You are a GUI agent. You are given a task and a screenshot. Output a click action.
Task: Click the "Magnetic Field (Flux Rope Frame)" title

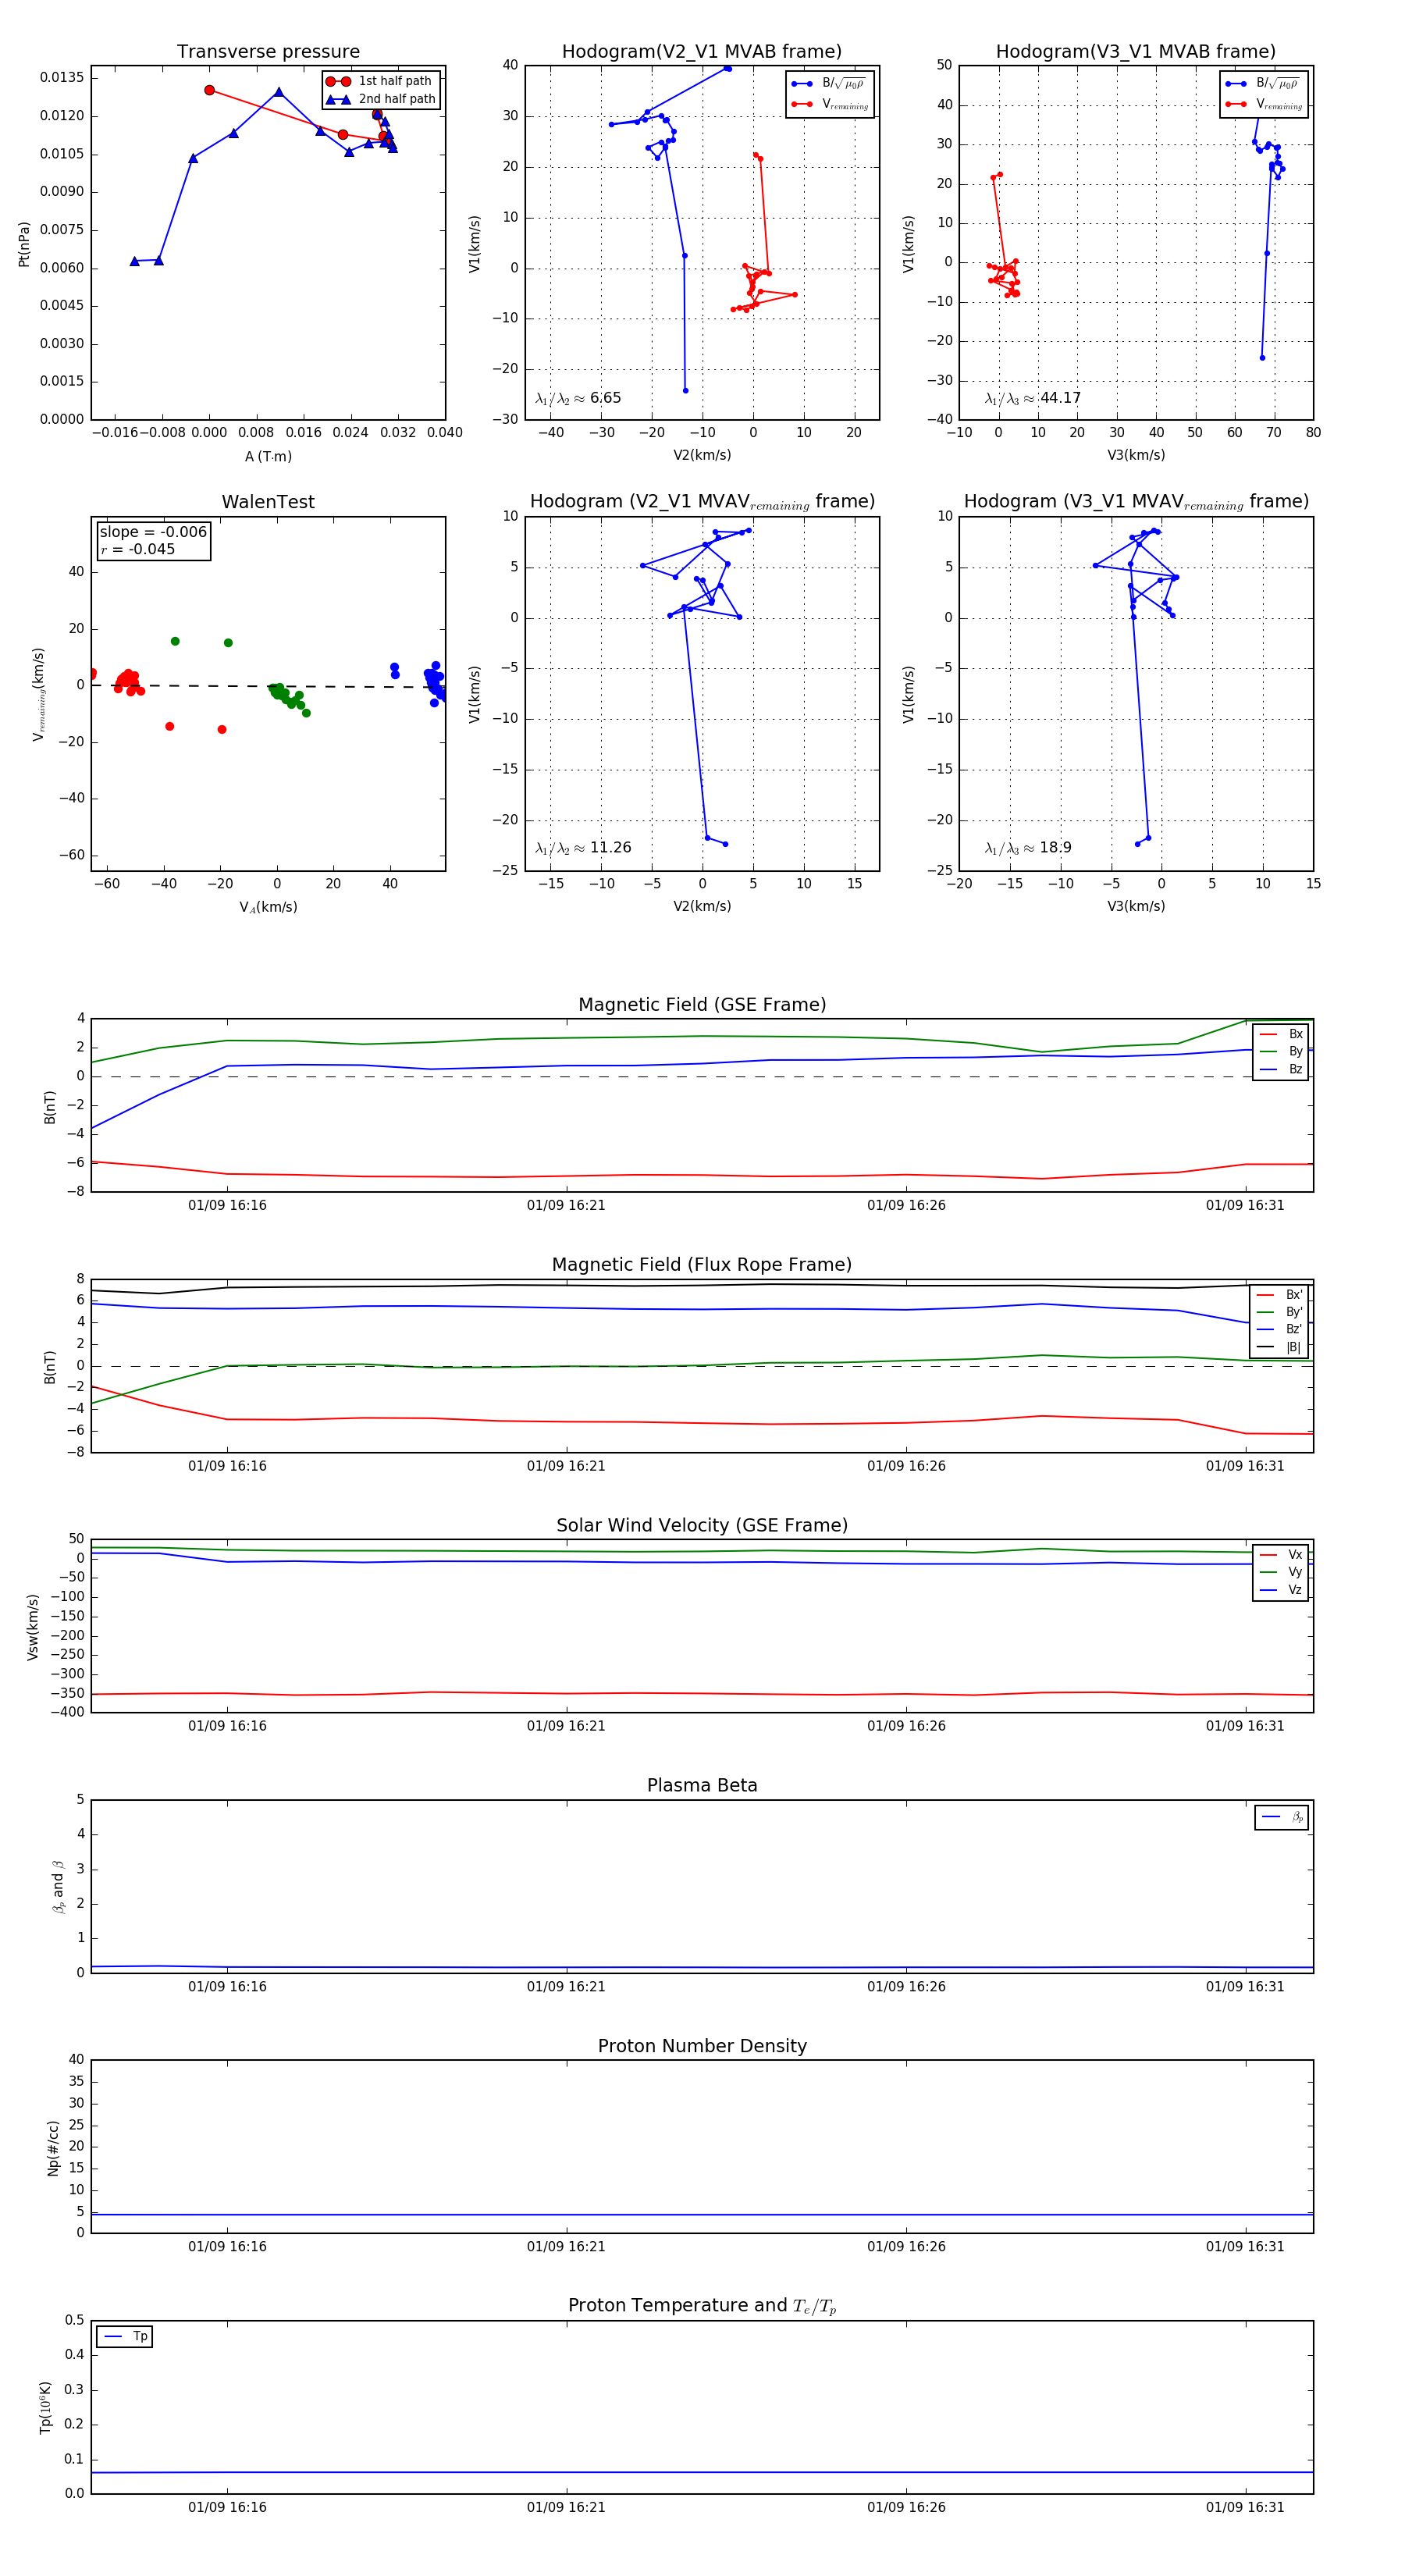click(x=702, y=1265)
